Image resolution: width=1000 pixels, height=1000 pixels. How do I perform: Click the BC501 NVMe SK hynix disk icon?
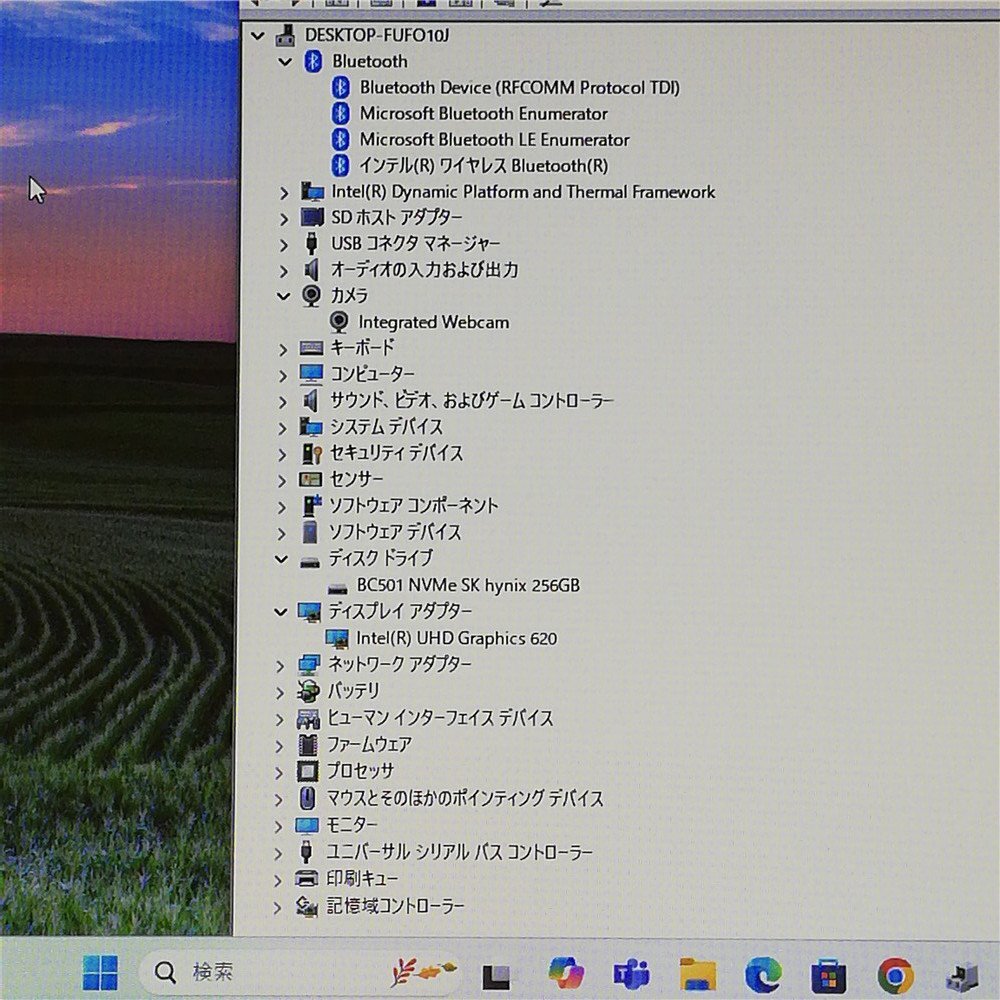point(338,586)
